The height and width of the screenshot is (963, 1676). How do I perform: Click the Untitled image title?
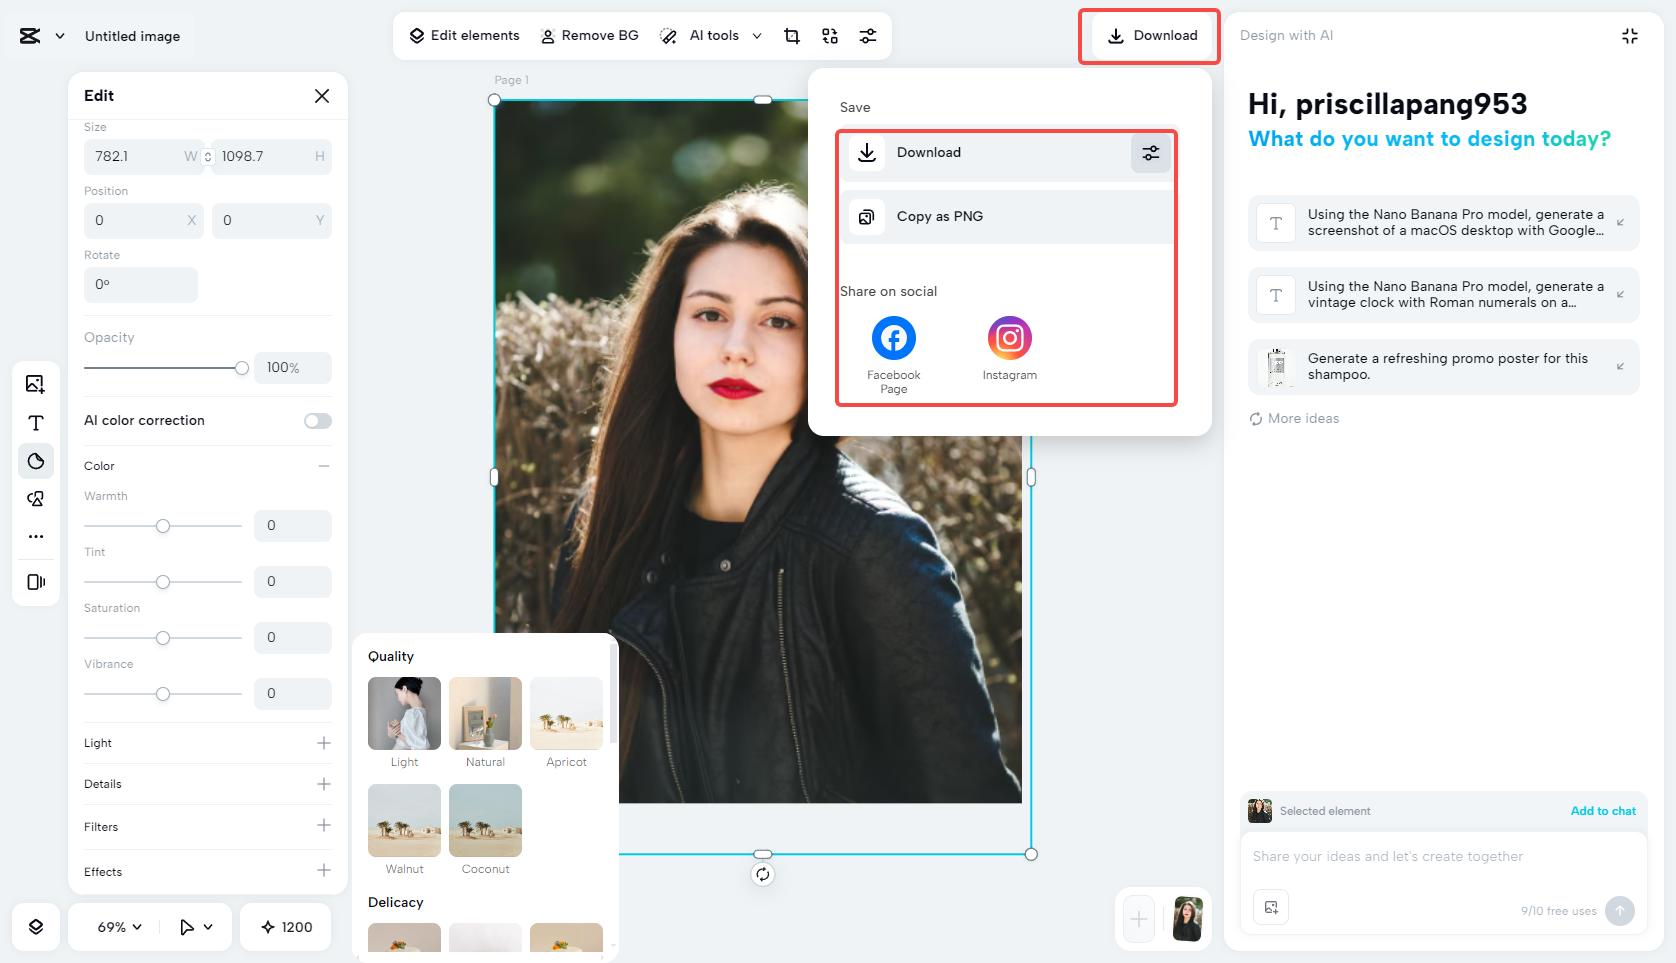coord(132,36)
